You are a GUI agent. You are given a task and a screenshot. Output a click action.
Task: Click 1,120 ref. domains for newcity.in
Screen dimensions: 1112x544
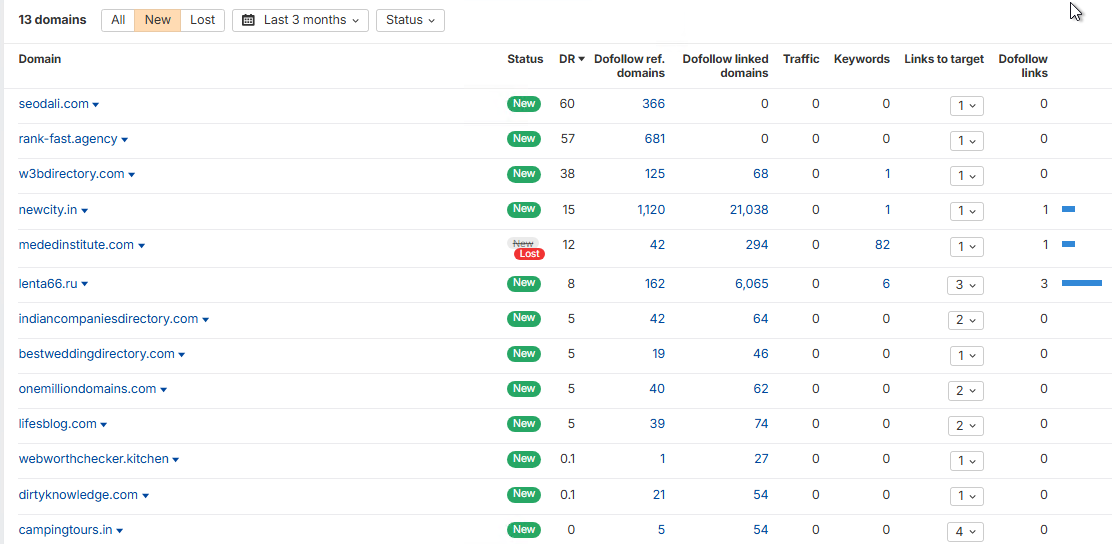[650, 210]
